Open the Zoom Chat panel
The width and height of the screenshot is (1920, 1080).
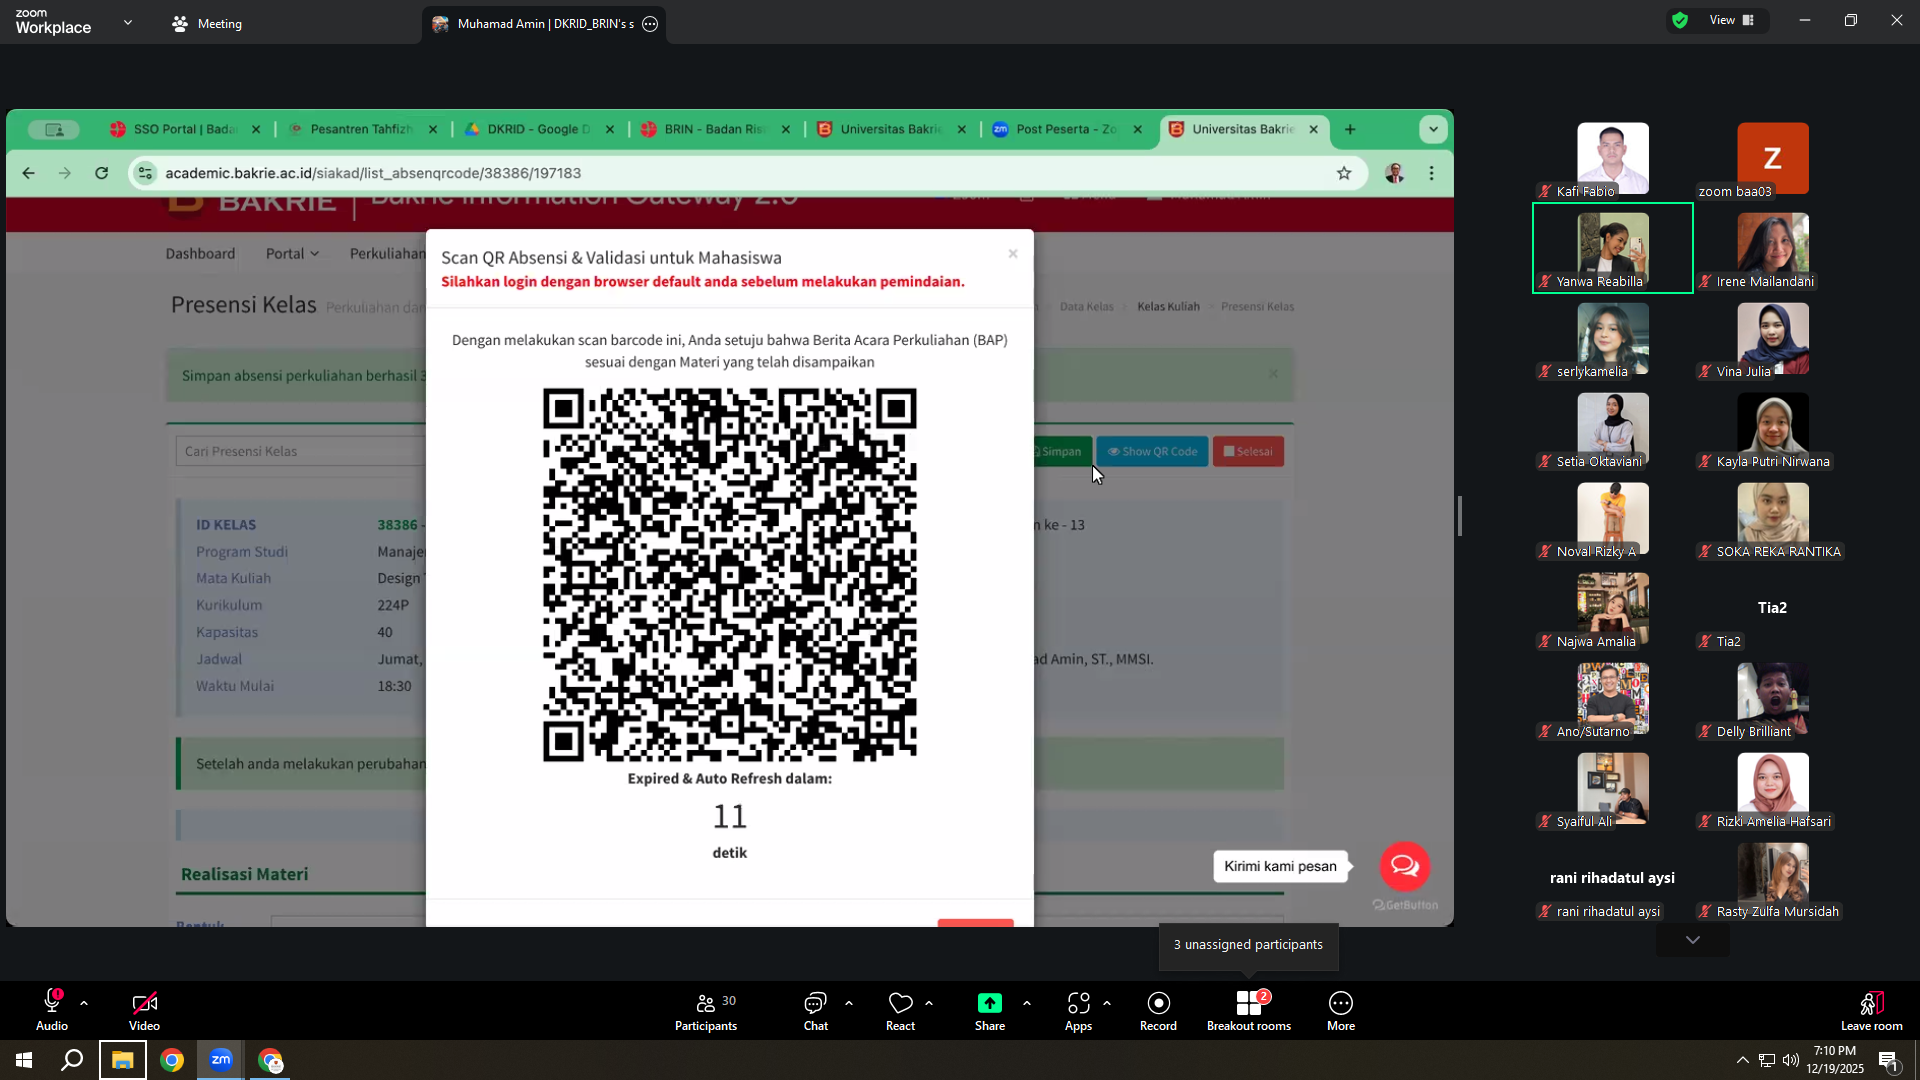tap(816, 1010)
